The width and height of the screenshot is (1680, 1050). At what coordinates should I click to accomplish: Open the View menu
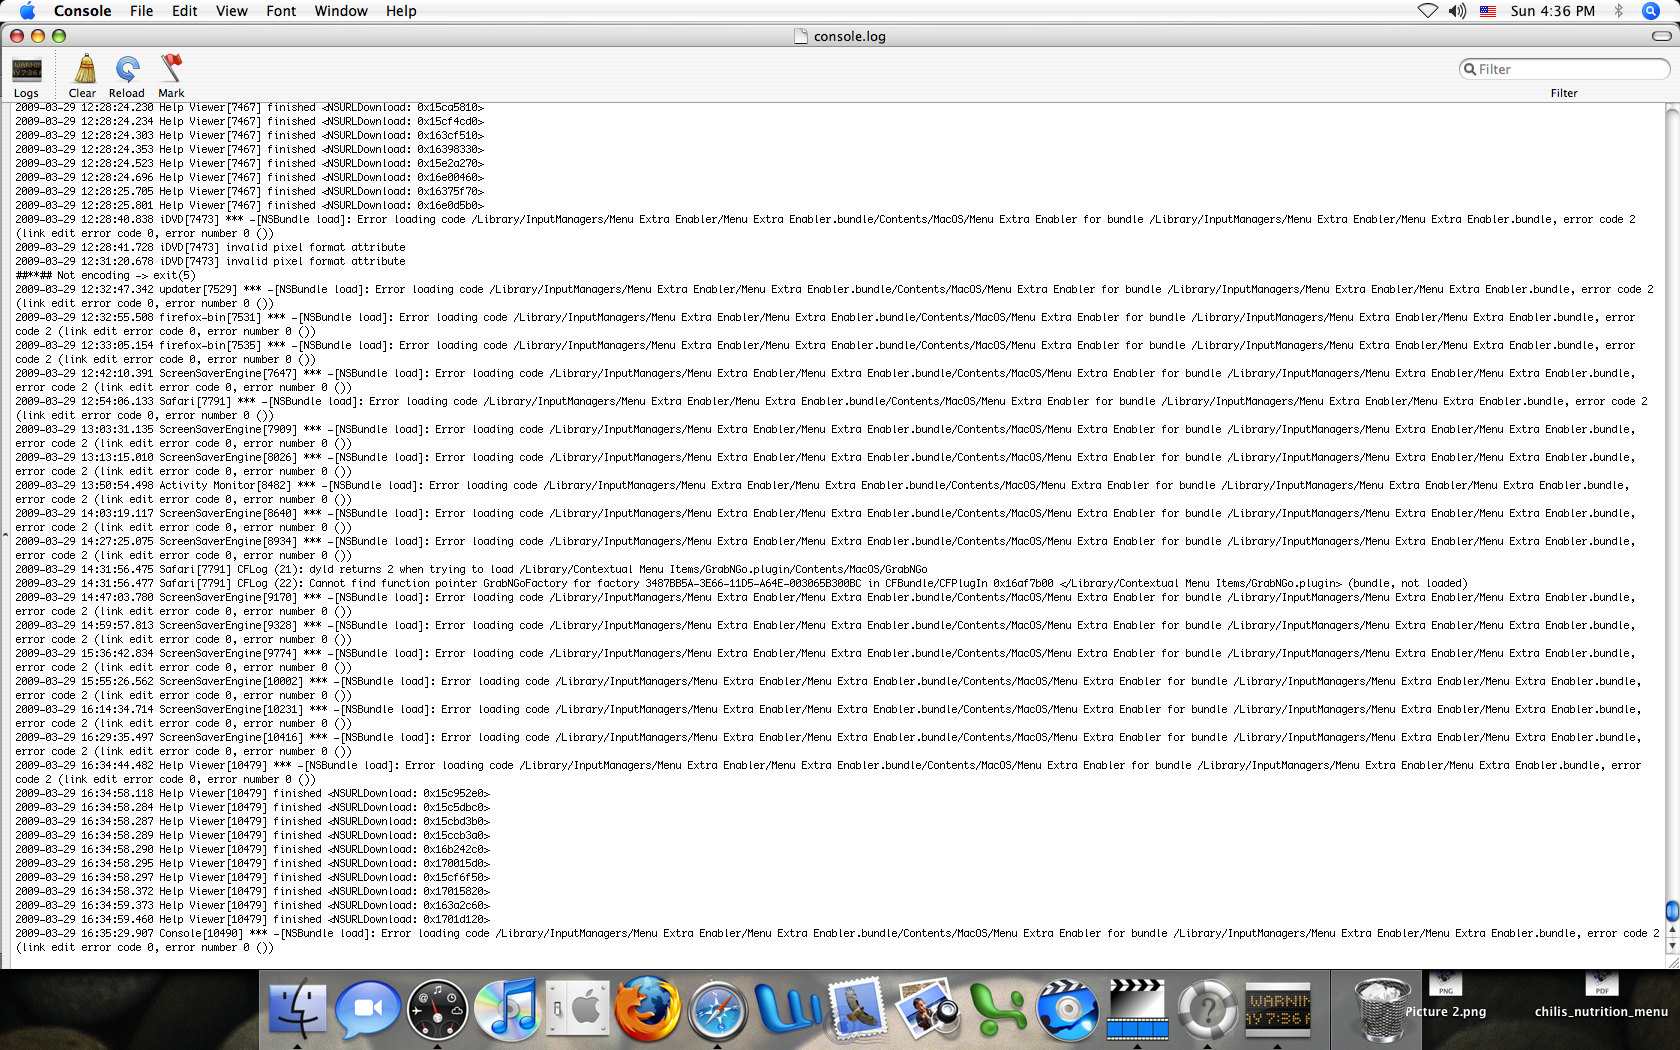231,11
